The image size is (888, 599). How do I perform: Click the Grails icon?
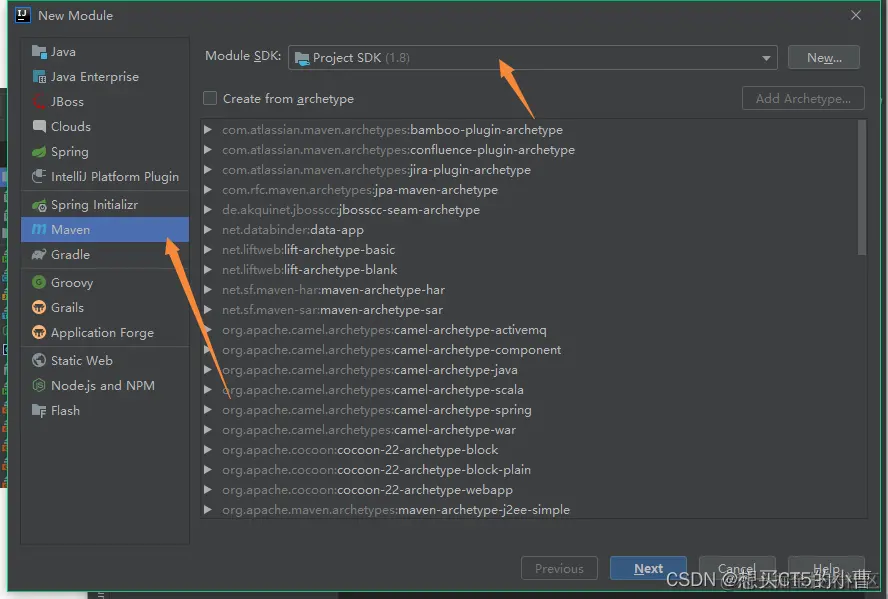tap(39, 307)
